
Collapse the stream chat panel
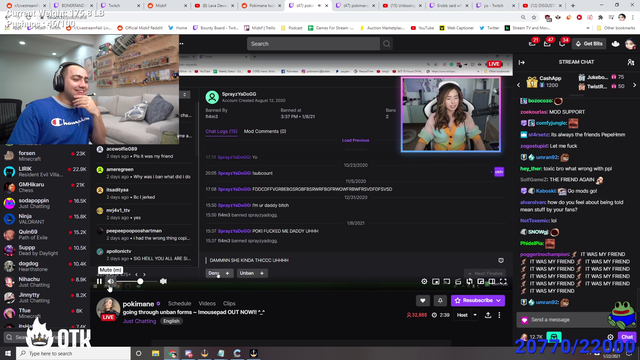(x=522, y=62)
